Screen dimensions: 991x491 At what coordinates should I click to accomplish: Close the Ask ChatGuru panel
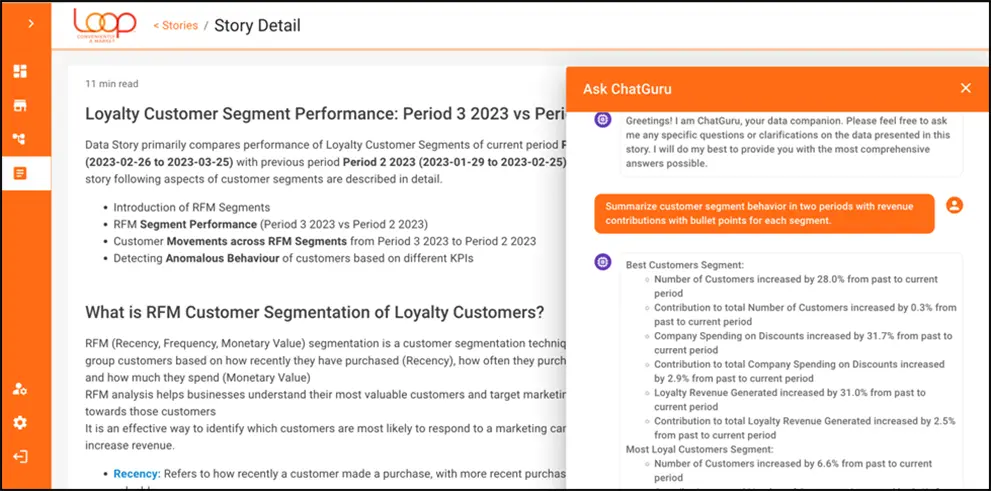[966, 88]
